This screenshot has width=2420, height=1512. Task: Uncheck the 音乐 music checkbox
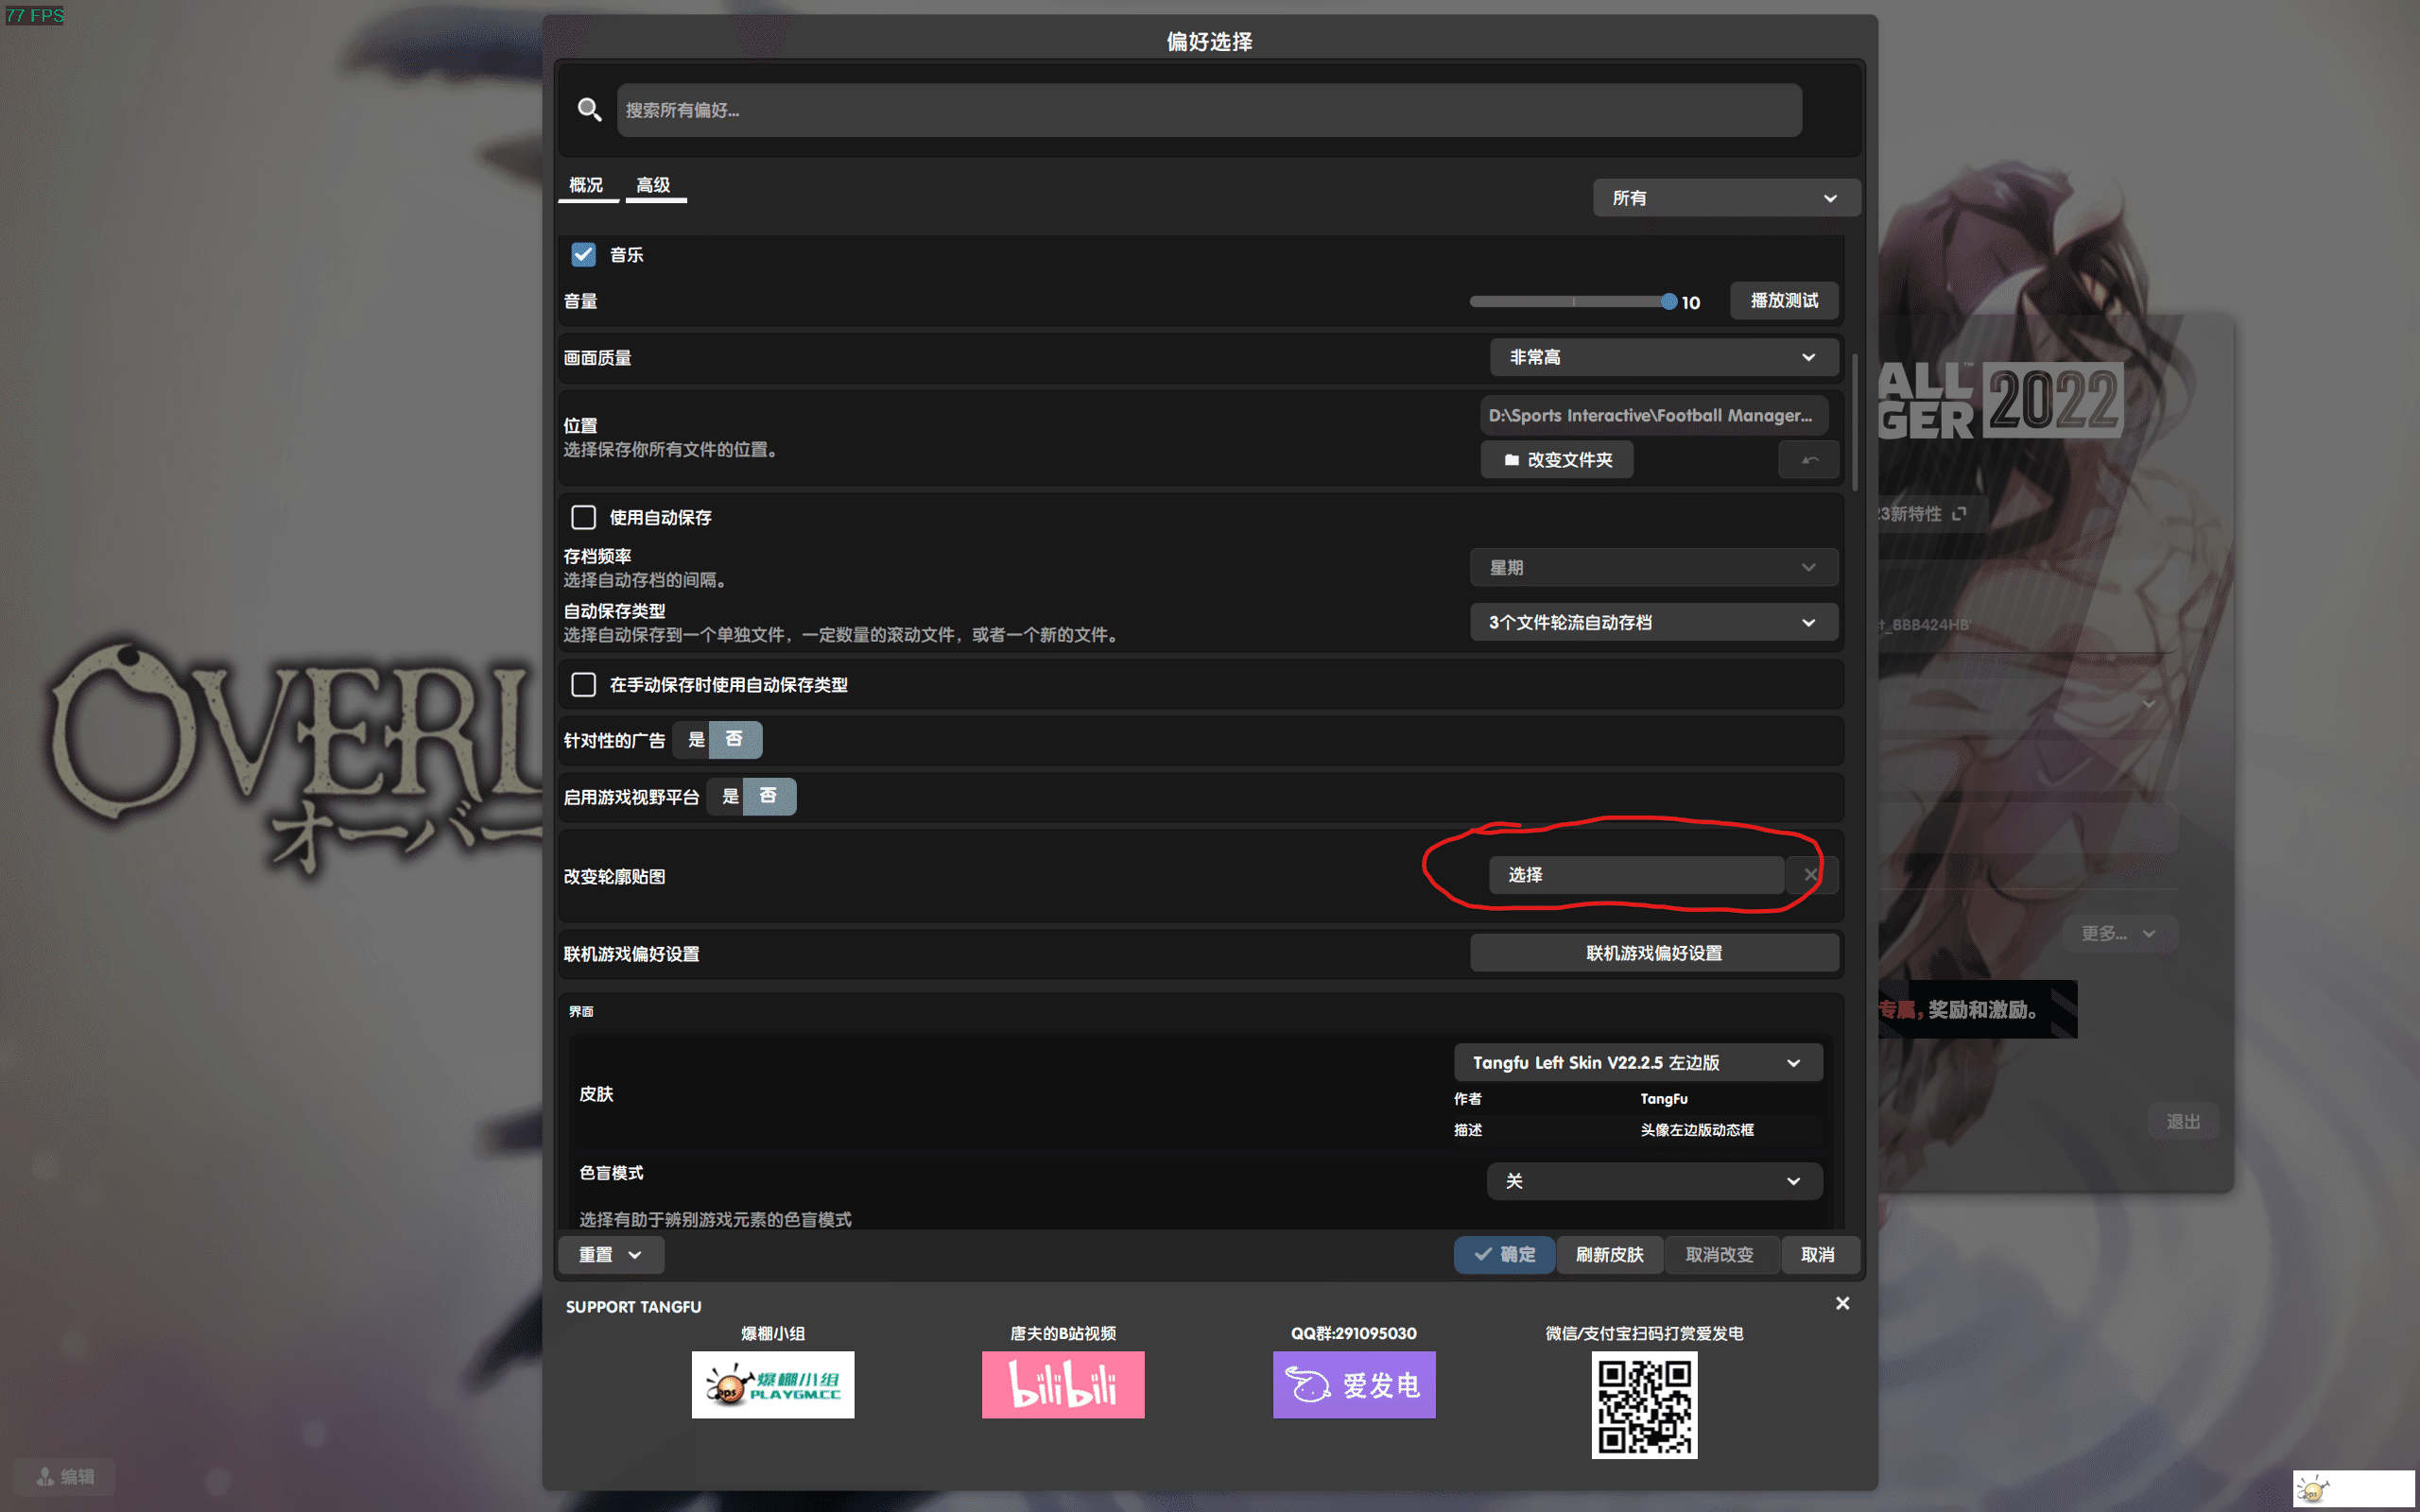[583, 254]
